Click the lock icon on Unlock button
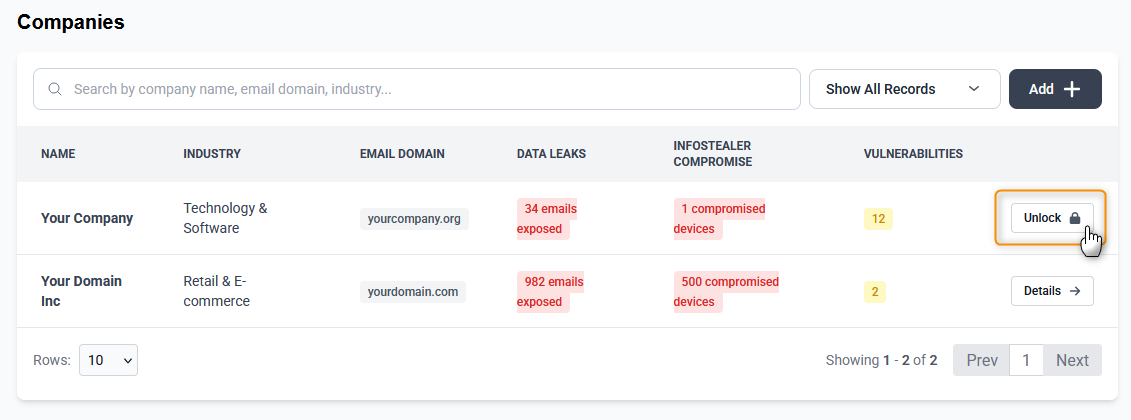The width and height of the screenshot is (1131, 420). (1075, 218)
